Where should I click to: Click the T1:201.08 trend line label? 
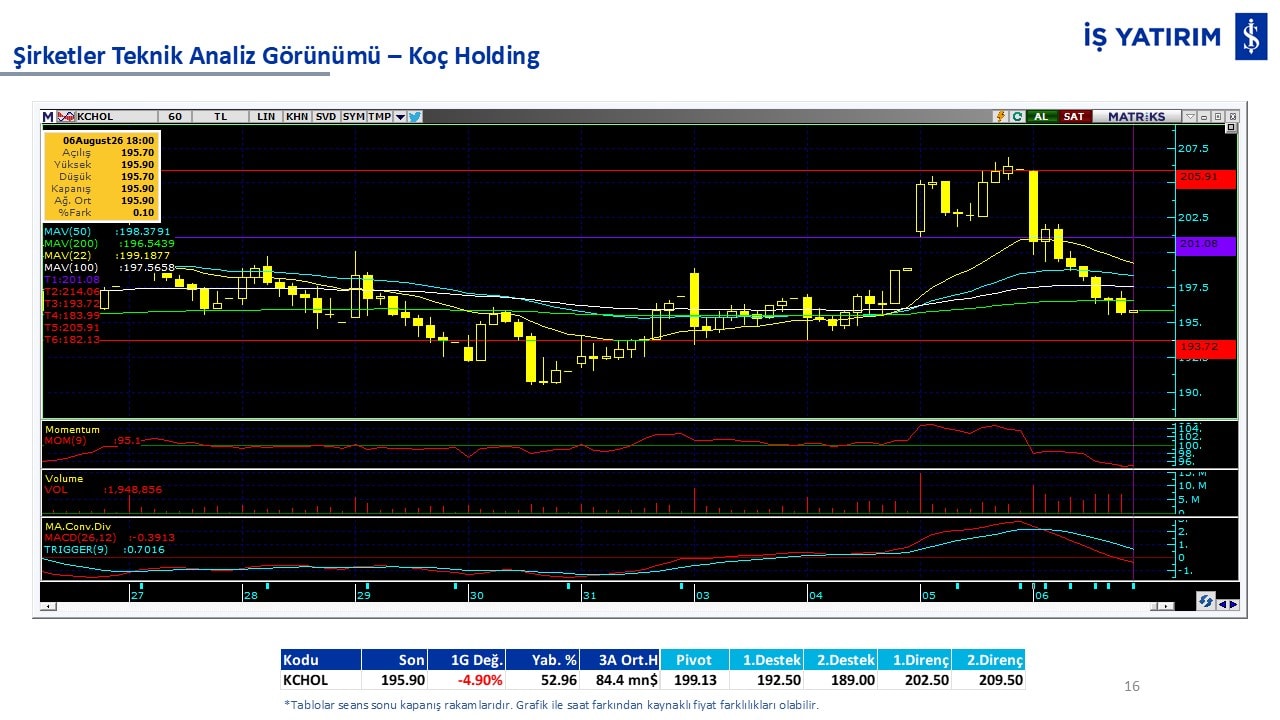coord(72,279)
